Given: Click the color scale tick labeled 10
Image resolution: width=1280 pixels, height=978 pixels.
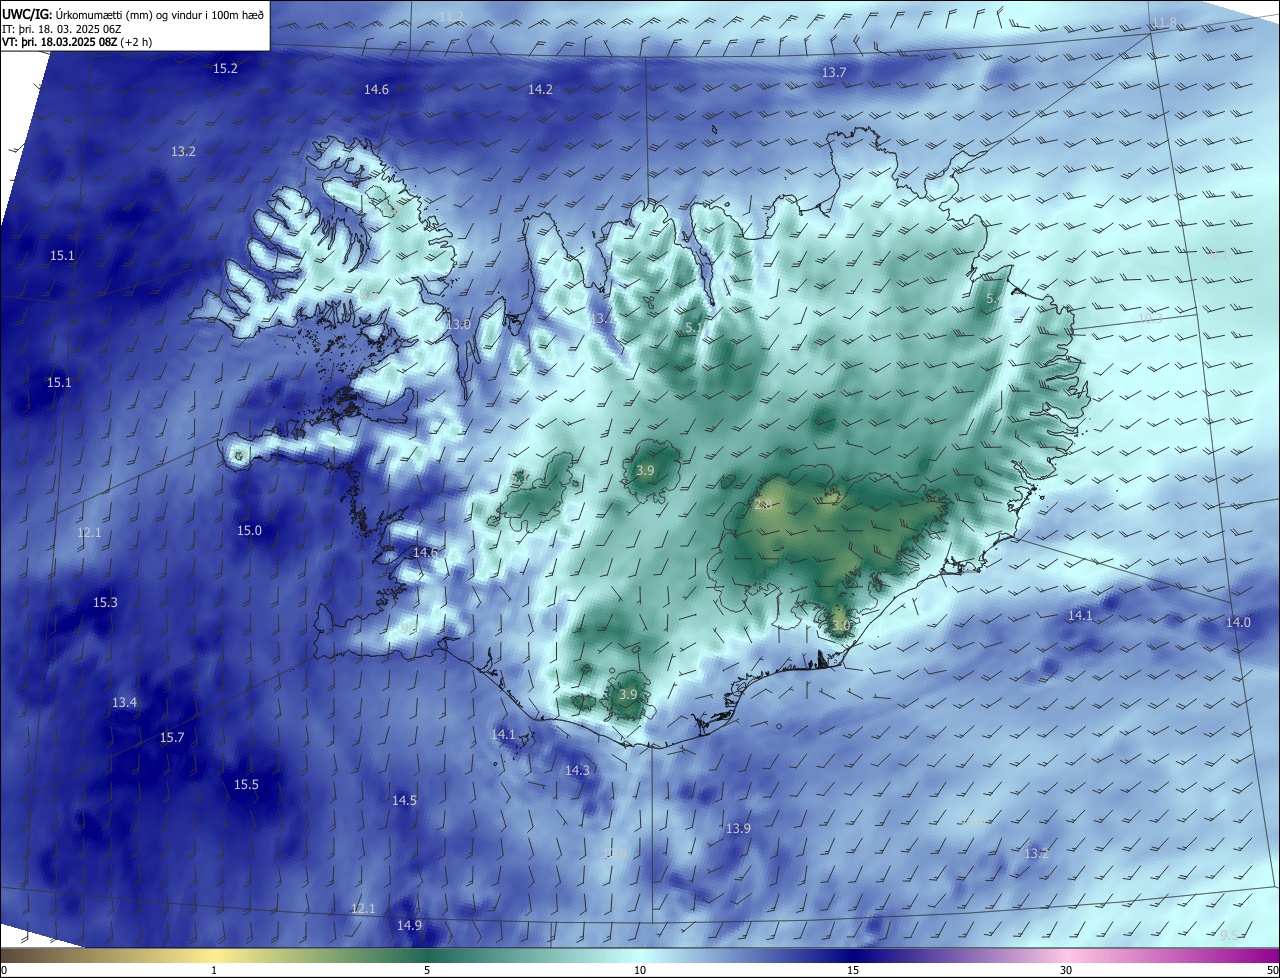Looking at the screenshot, I should tap(640, 970).
